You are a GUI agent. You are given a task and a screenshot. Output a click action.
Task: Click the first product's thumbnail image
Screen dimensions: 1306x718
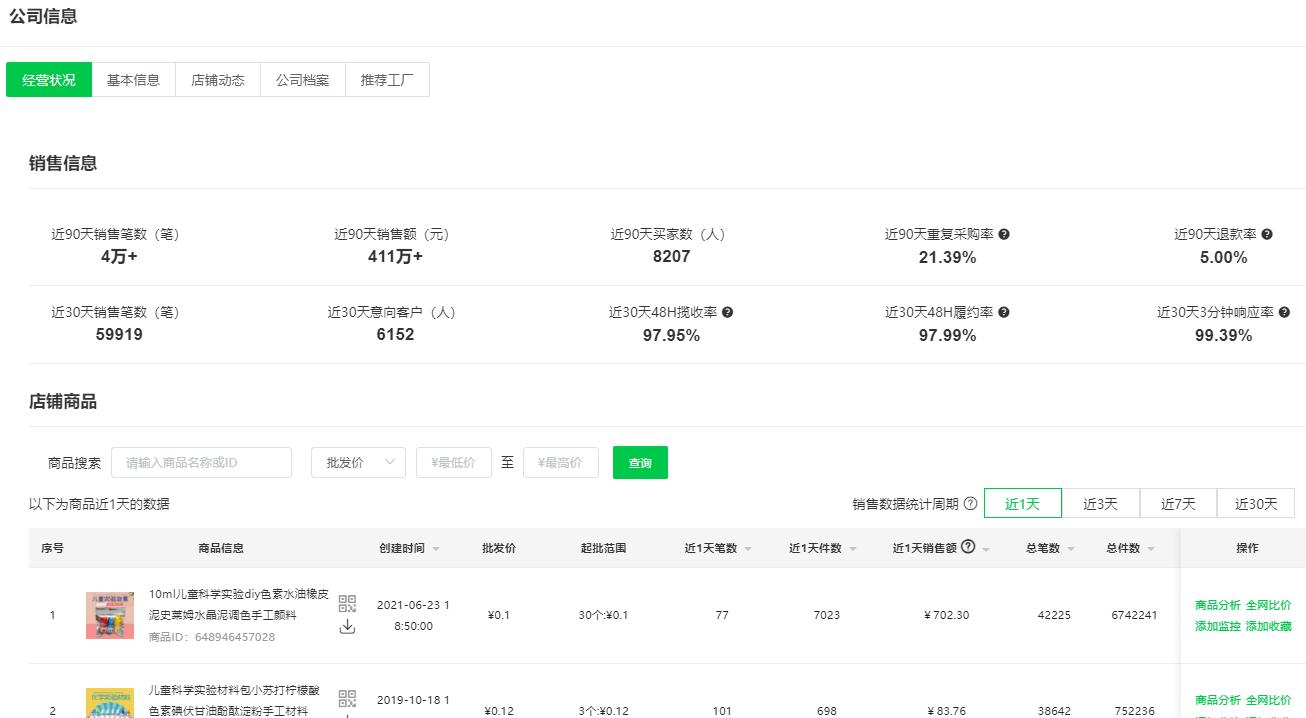point(110,615)
